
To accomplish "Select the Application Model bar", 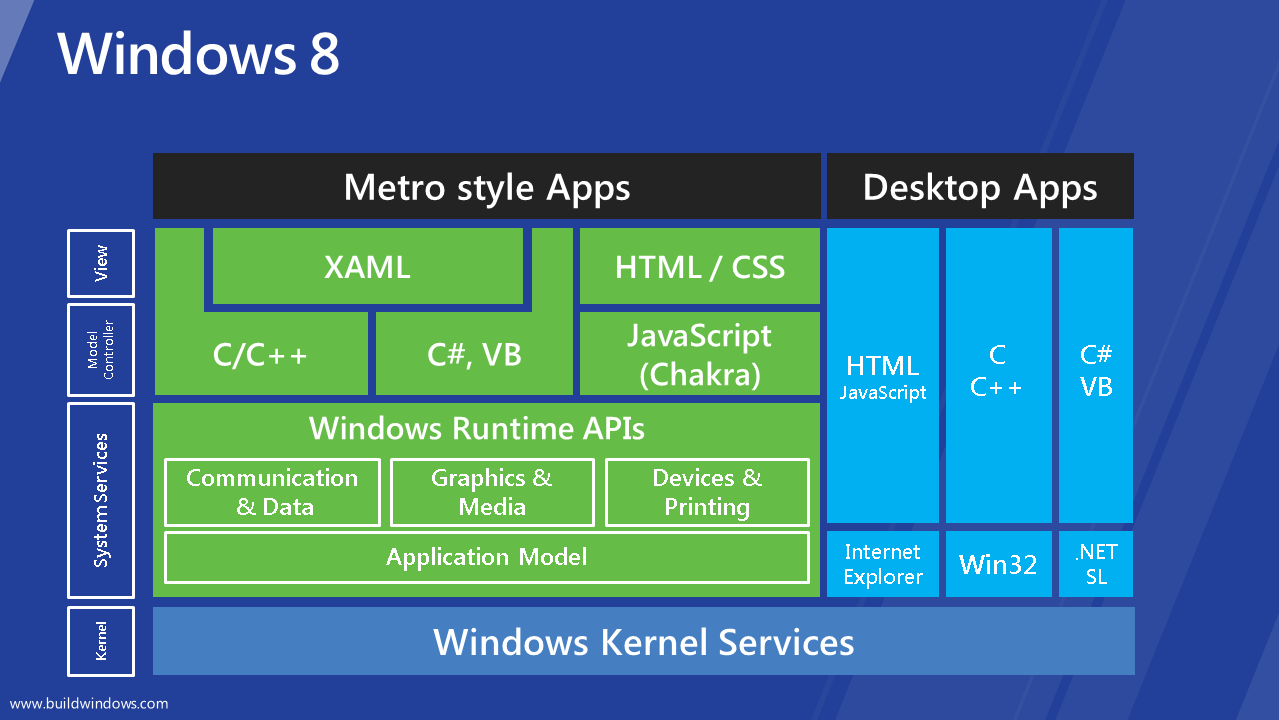I will (486, 557).
